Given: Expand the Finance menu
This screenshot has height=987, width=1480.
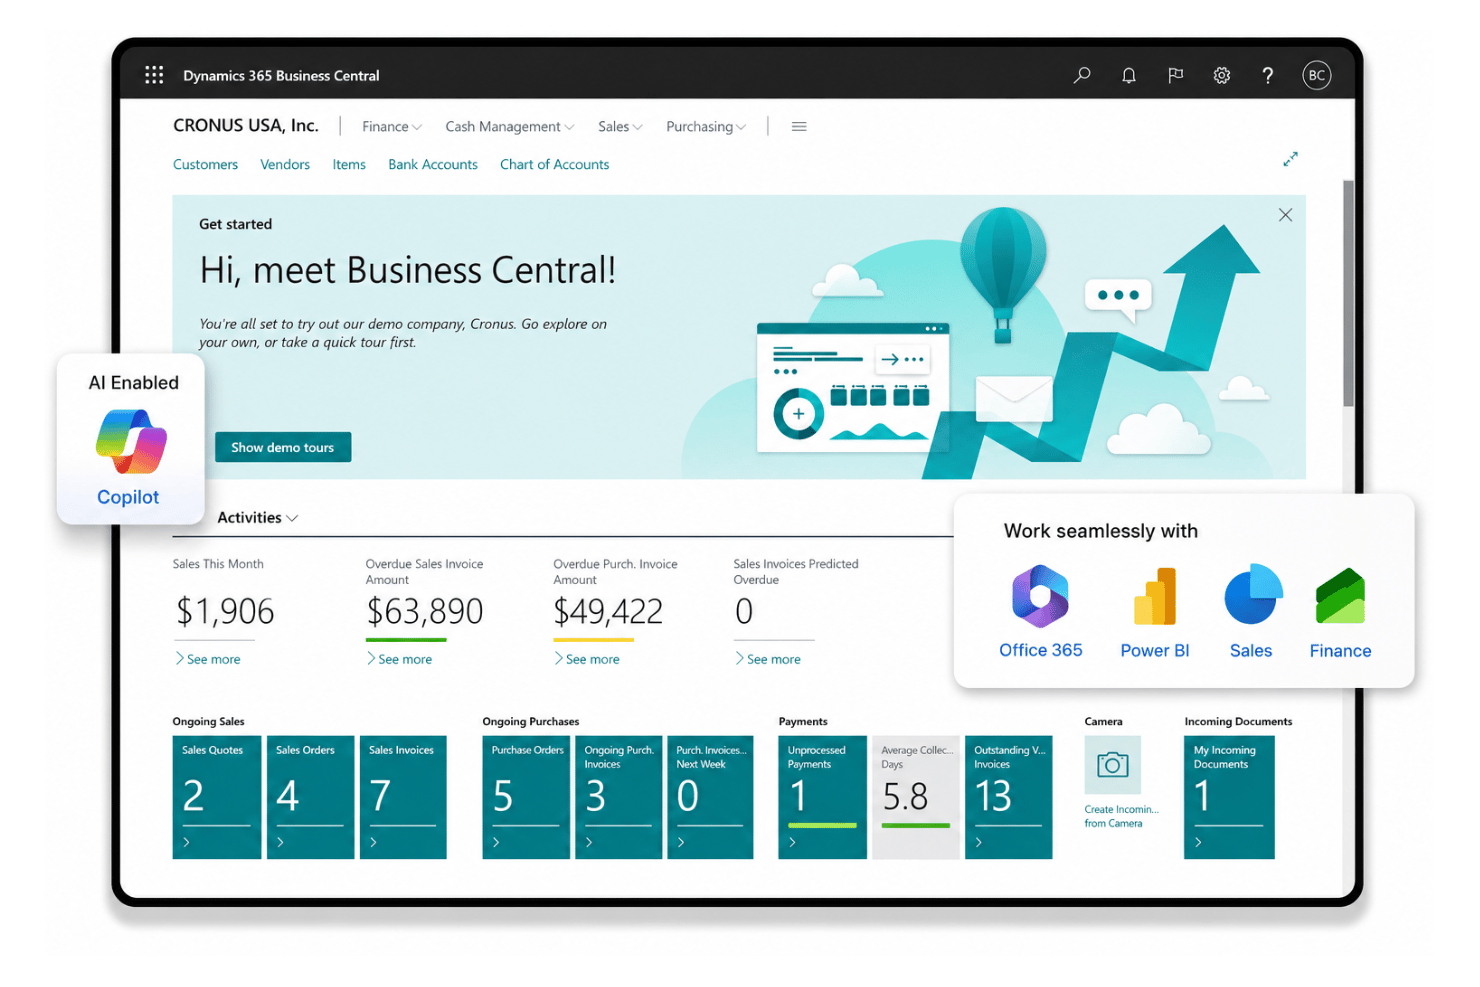Looking at the screenshot, I should click(x=392, y=127).
